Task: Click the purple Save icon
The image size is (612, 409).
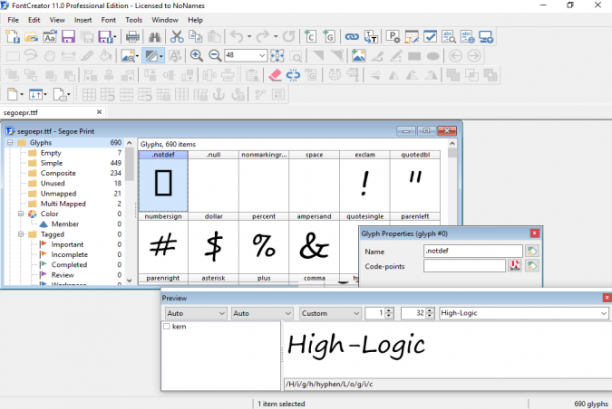Action: click(68, 37)
